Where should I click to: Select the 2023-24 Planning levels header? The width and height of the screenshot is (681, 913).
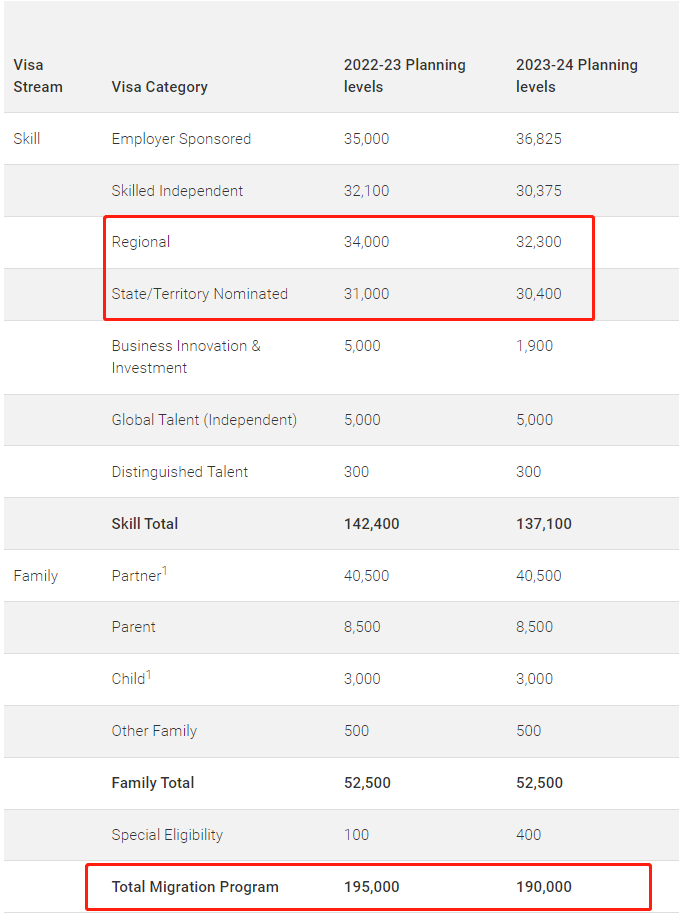(577, 76)
